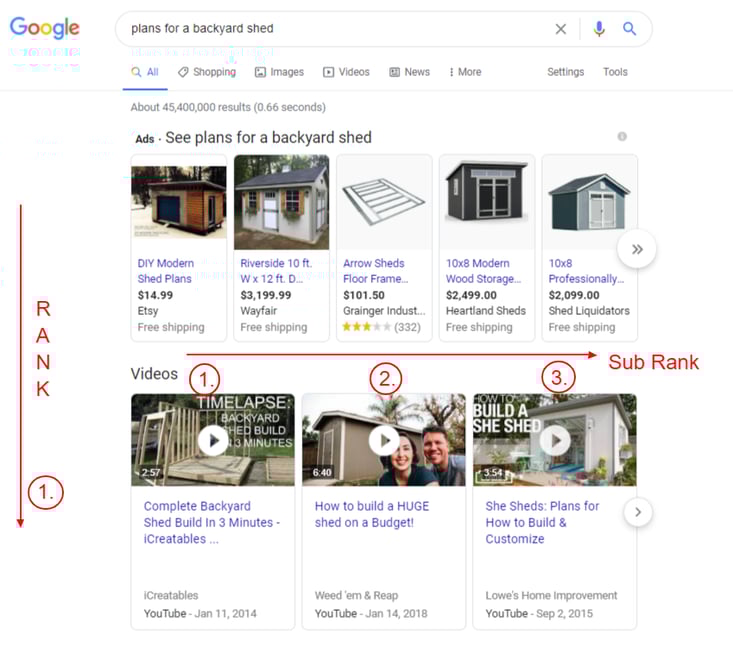Click the blue magnifier search icon
Viewport: 733px width, 647px height.
(629, 29)
